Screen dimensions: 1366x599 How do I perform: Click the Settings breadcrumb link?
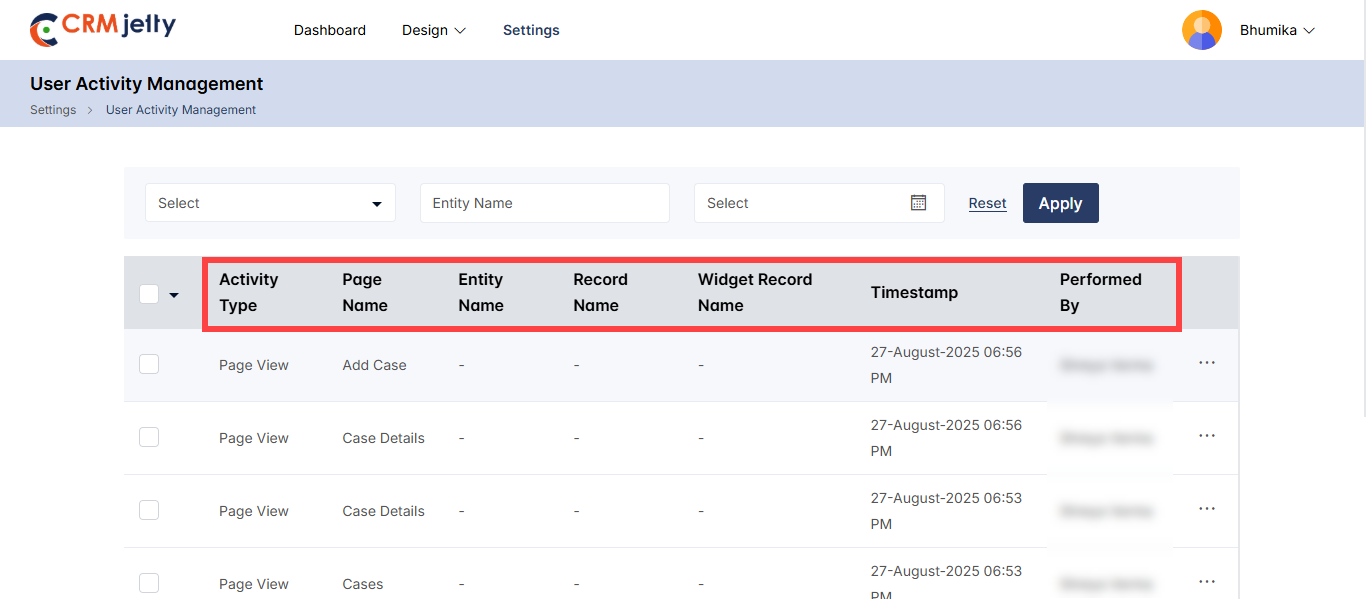pyautogui.click(x=53, y=110)
